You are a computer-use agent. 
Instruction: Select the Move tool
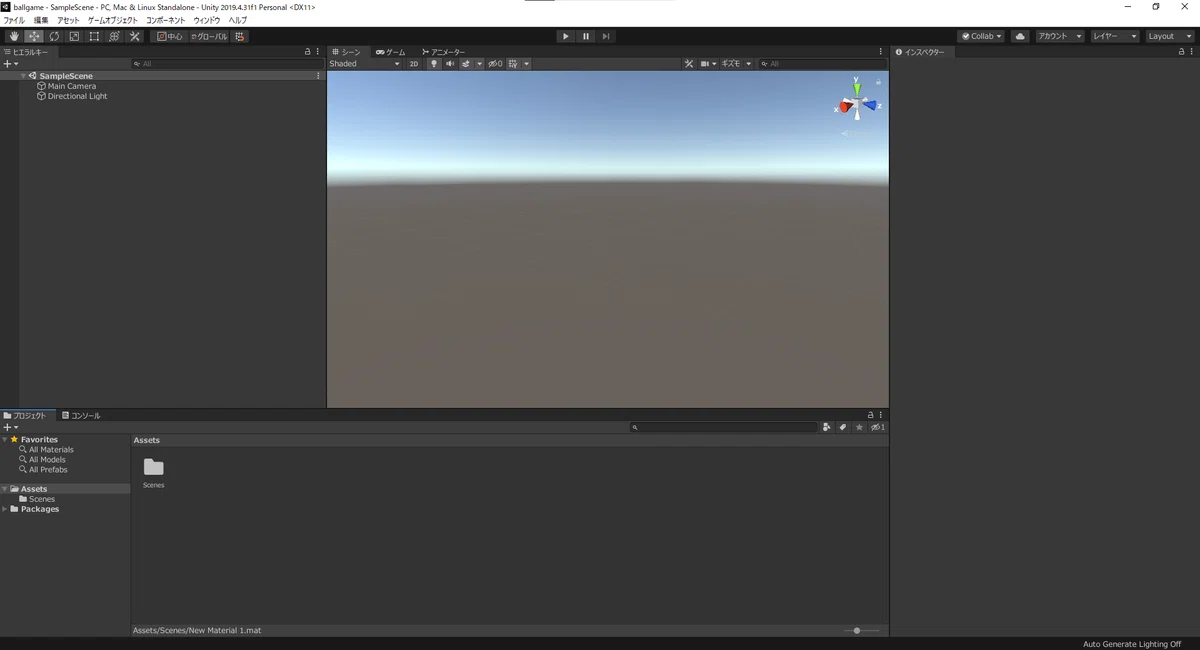[x=34, y=36]
